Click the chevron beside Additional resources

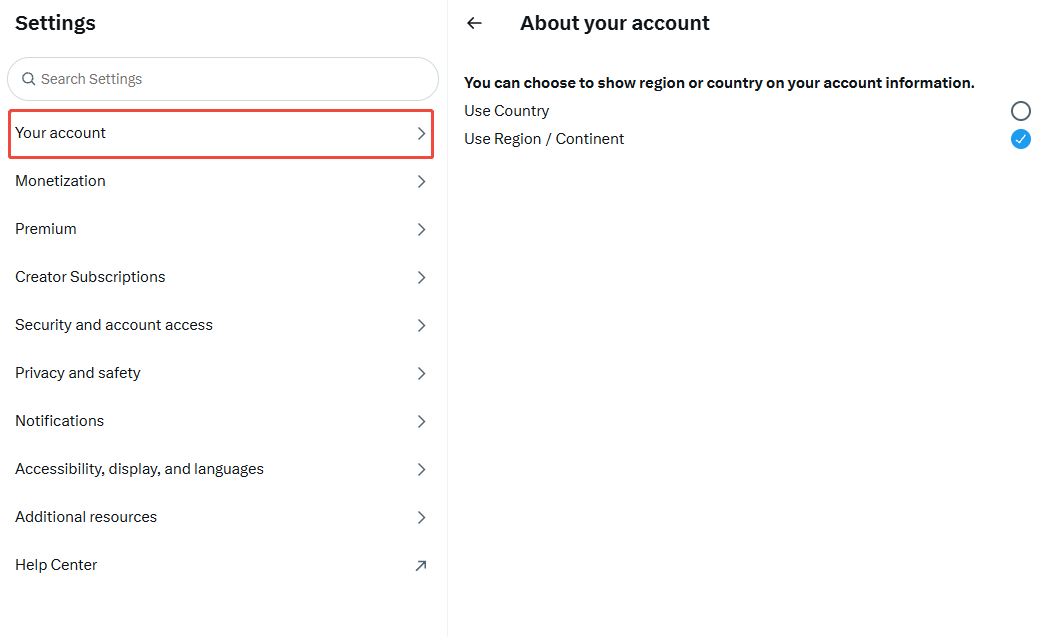point(421,517)
